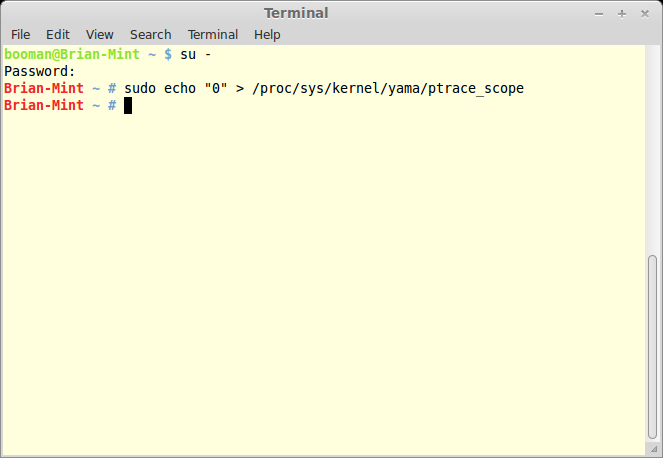Close the Terminal window

coord(644,14)
